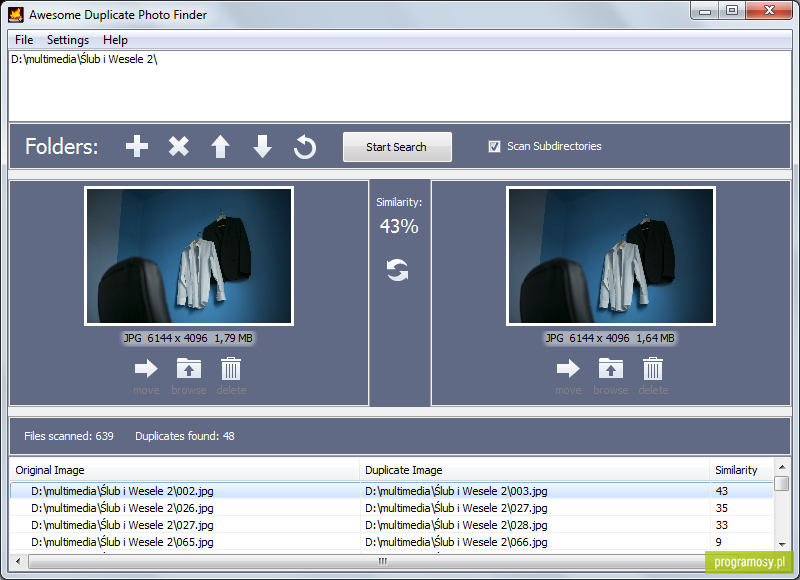Minimize the Awesome Duplicate Photo Finder window

pos(705,11)
